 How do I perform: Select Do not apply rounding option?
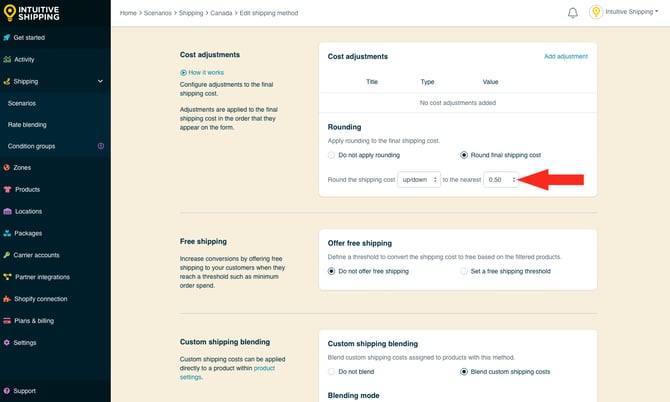332,155
